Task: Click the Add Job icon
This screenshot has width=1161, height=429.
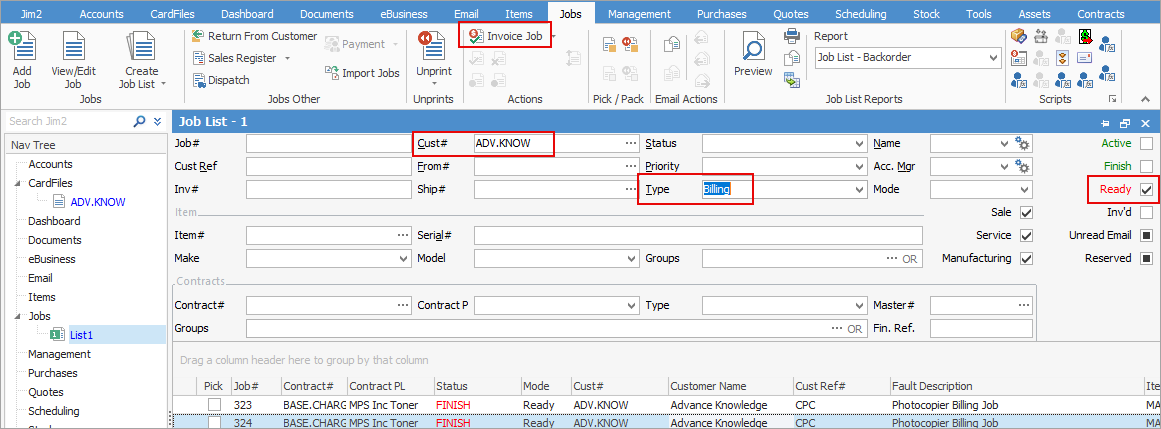Action: tap(22, 47)
